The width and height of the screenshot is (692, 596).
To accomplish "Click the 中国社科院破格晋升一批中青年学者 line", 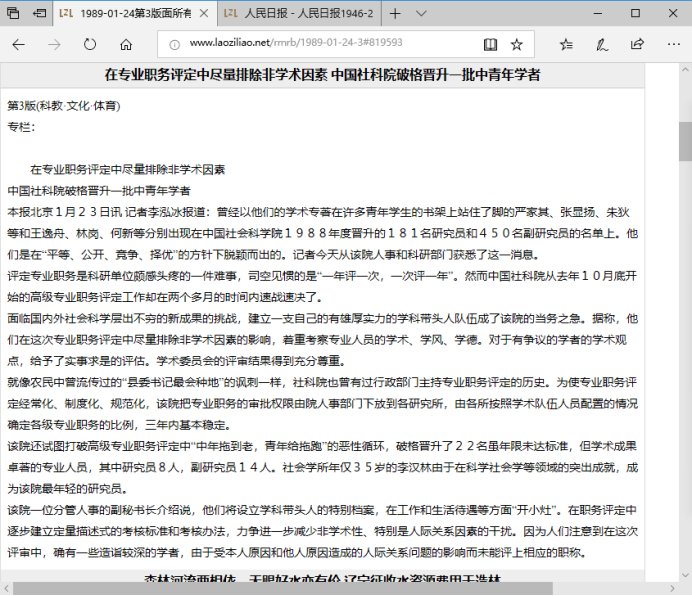I will pyautogui.click(x=99, y=191).
